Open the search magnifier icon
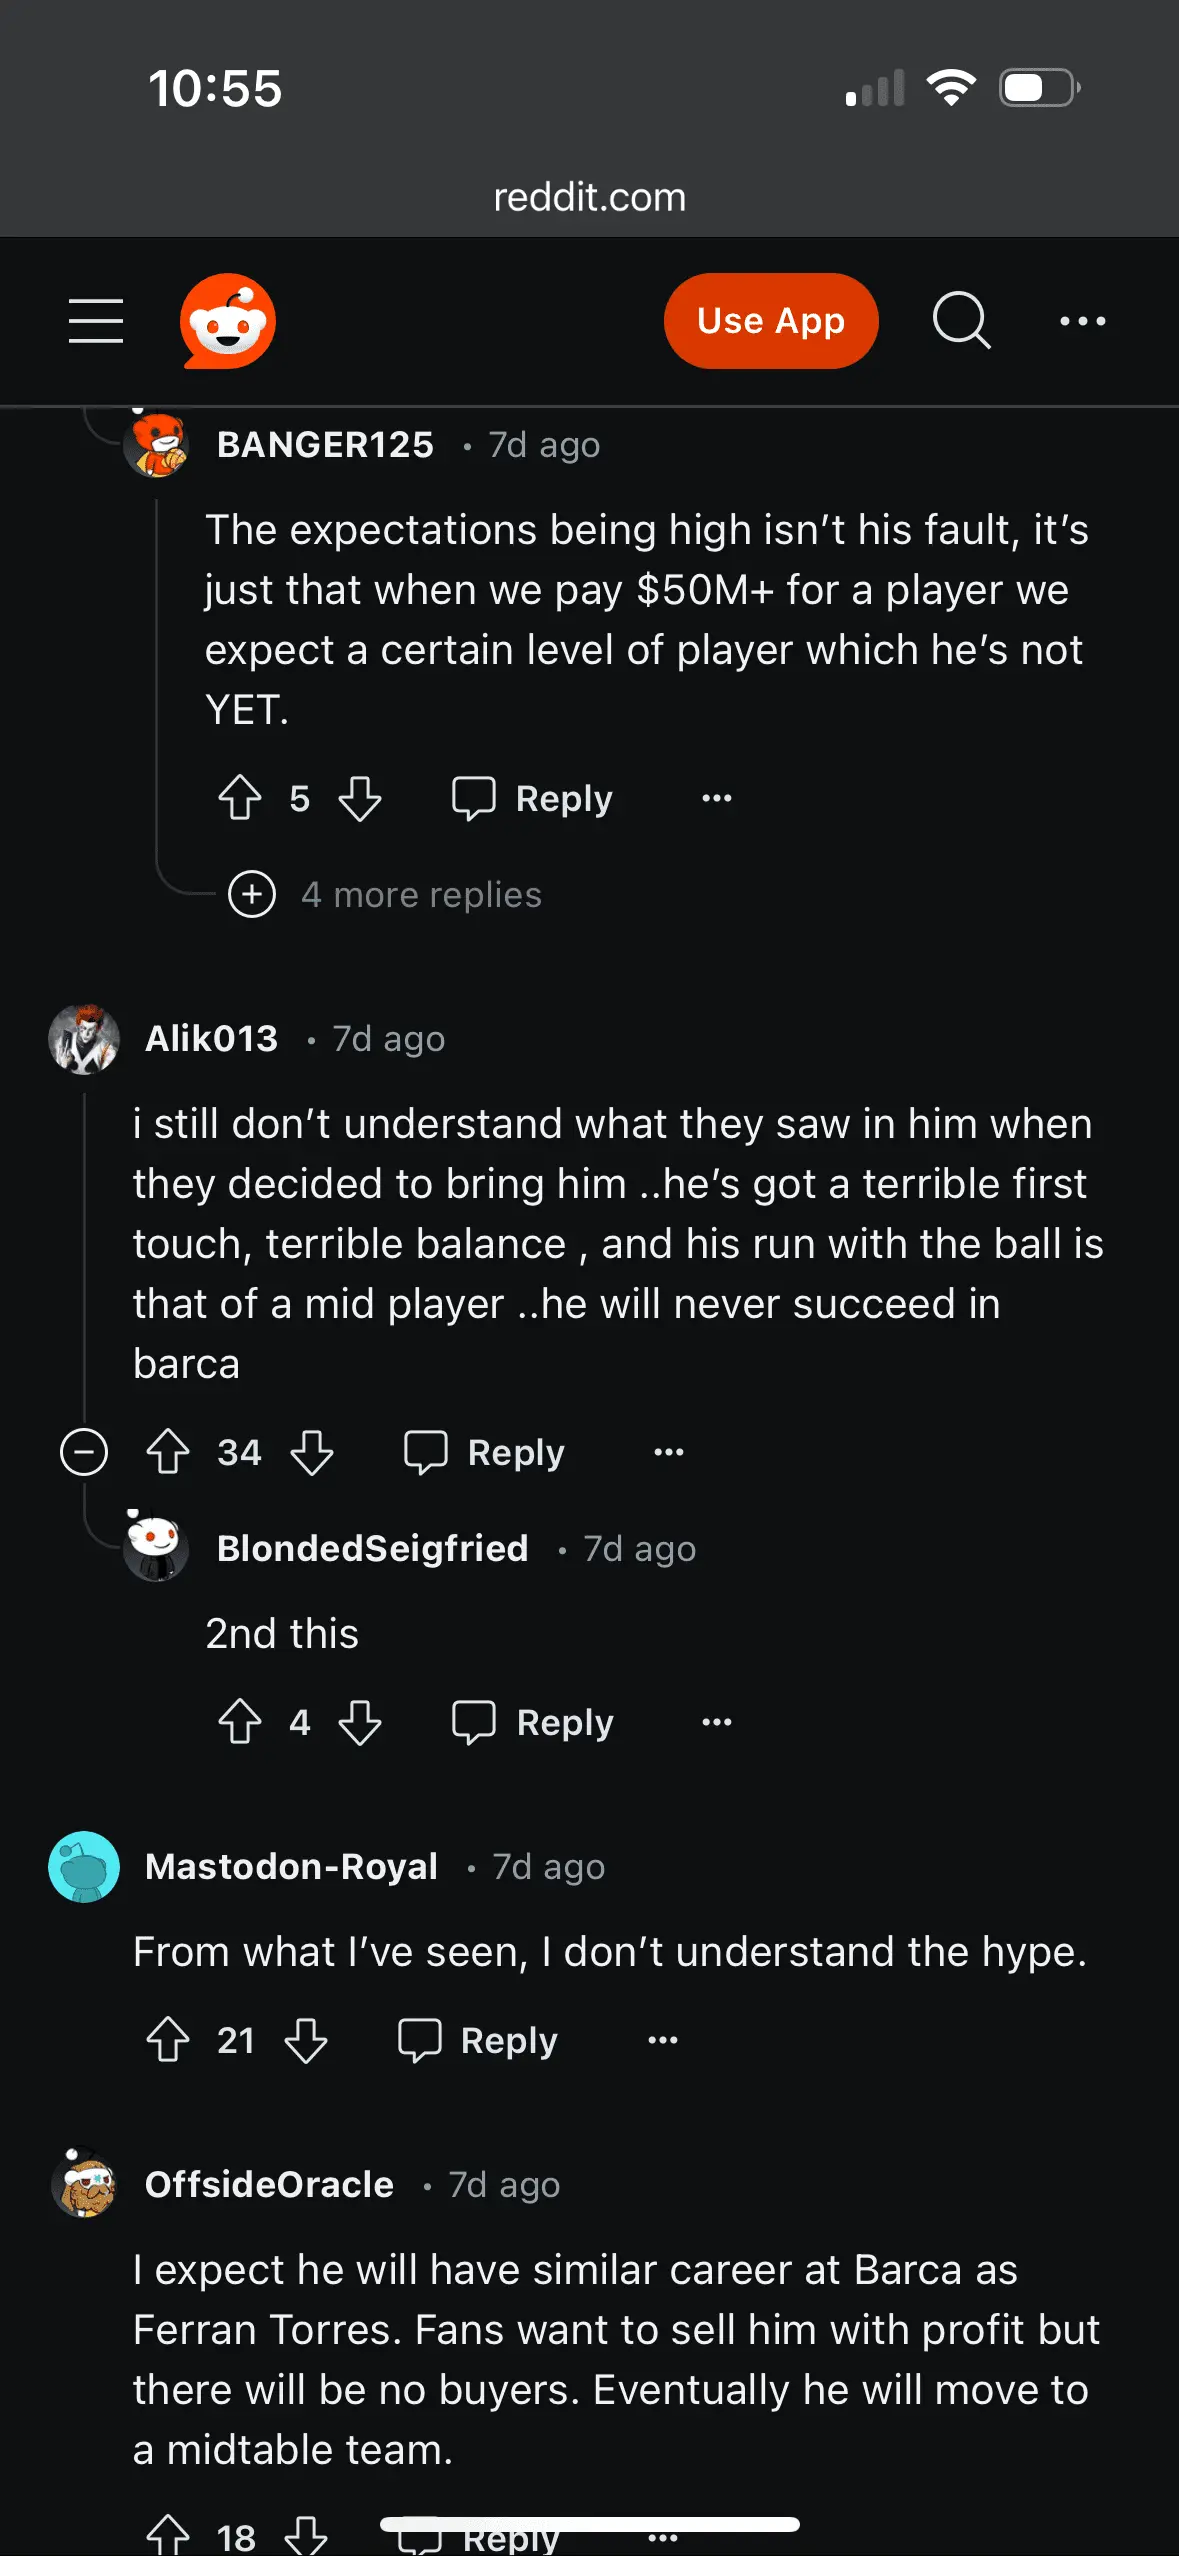This screenshot has height=2556, width=1179. point(961,321)
